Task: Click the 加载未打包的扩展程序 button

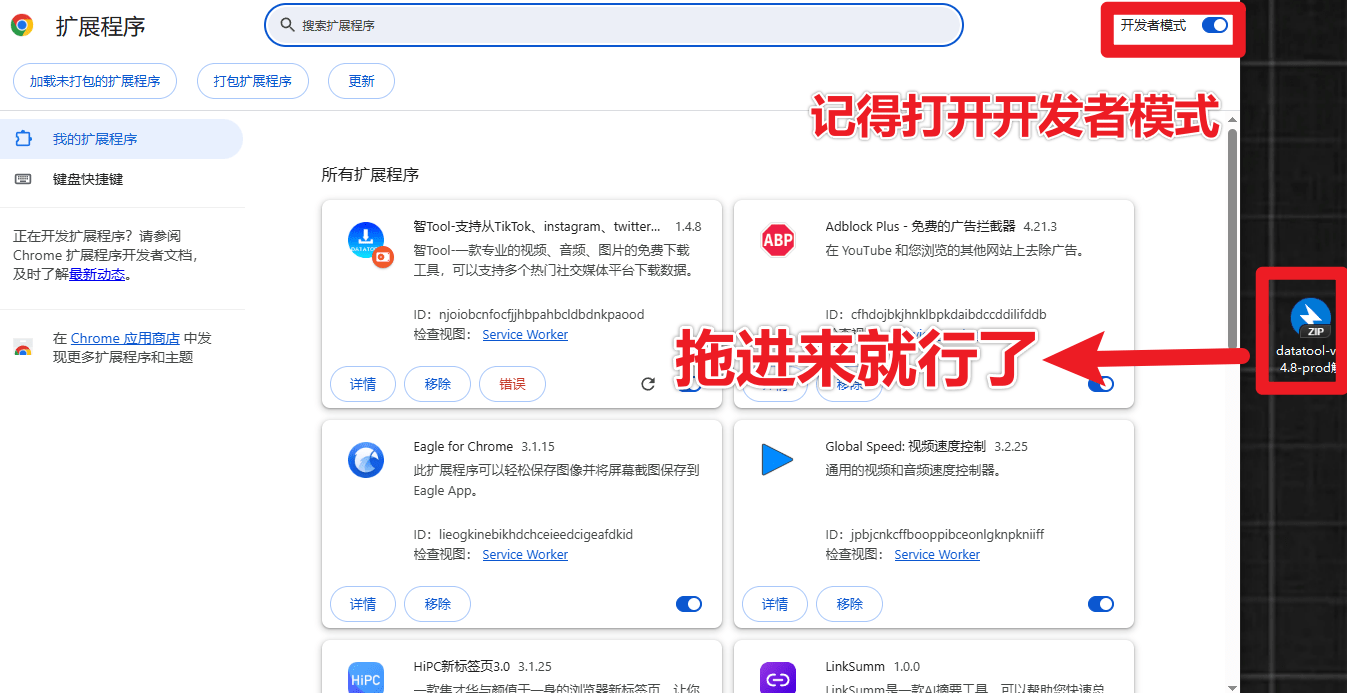Action: click(94, 81)
